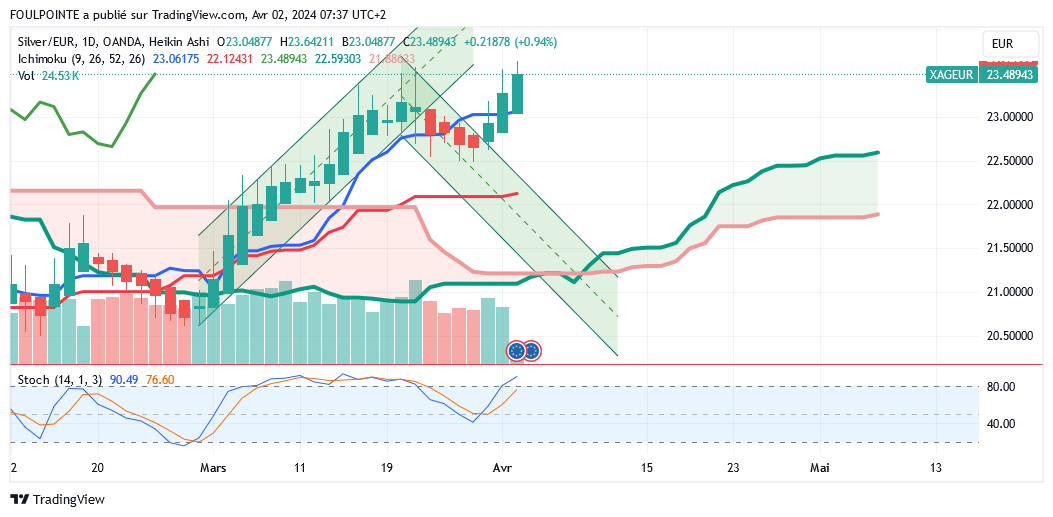Click the Stoch %K value 90.49
Image resolution: width=1053 pixels, height=517 pixels.
[x=124, y=380]
